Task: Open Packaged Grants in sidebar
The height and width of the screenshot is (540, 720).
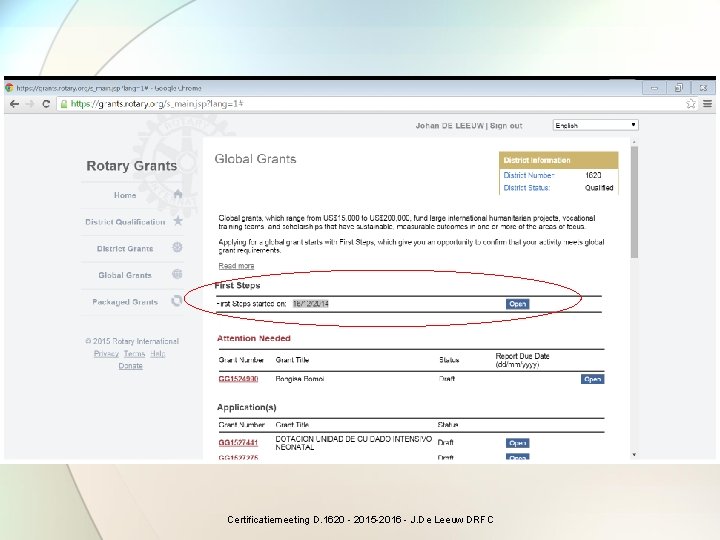Action: pyautogui.click(x=125, y=302)
